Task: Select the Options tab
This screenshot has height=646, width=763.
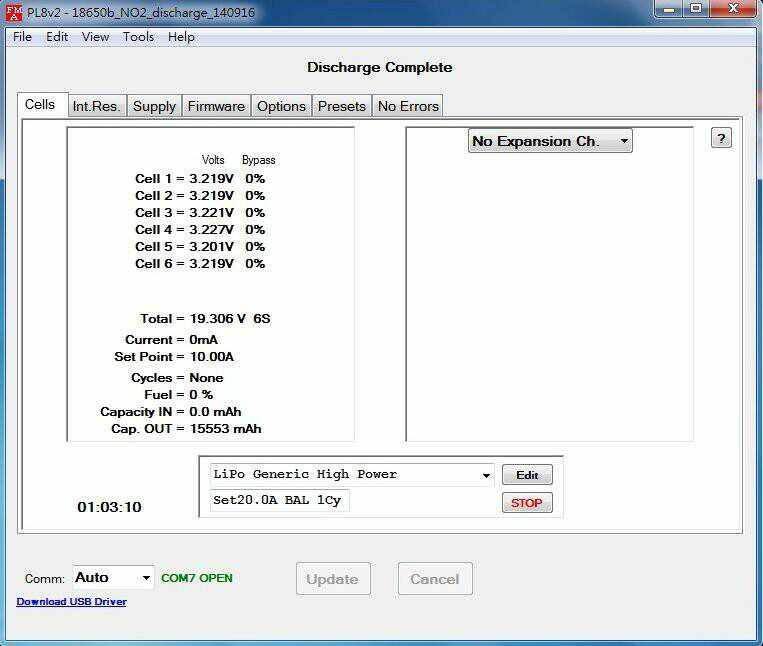Action: point(281,106)
